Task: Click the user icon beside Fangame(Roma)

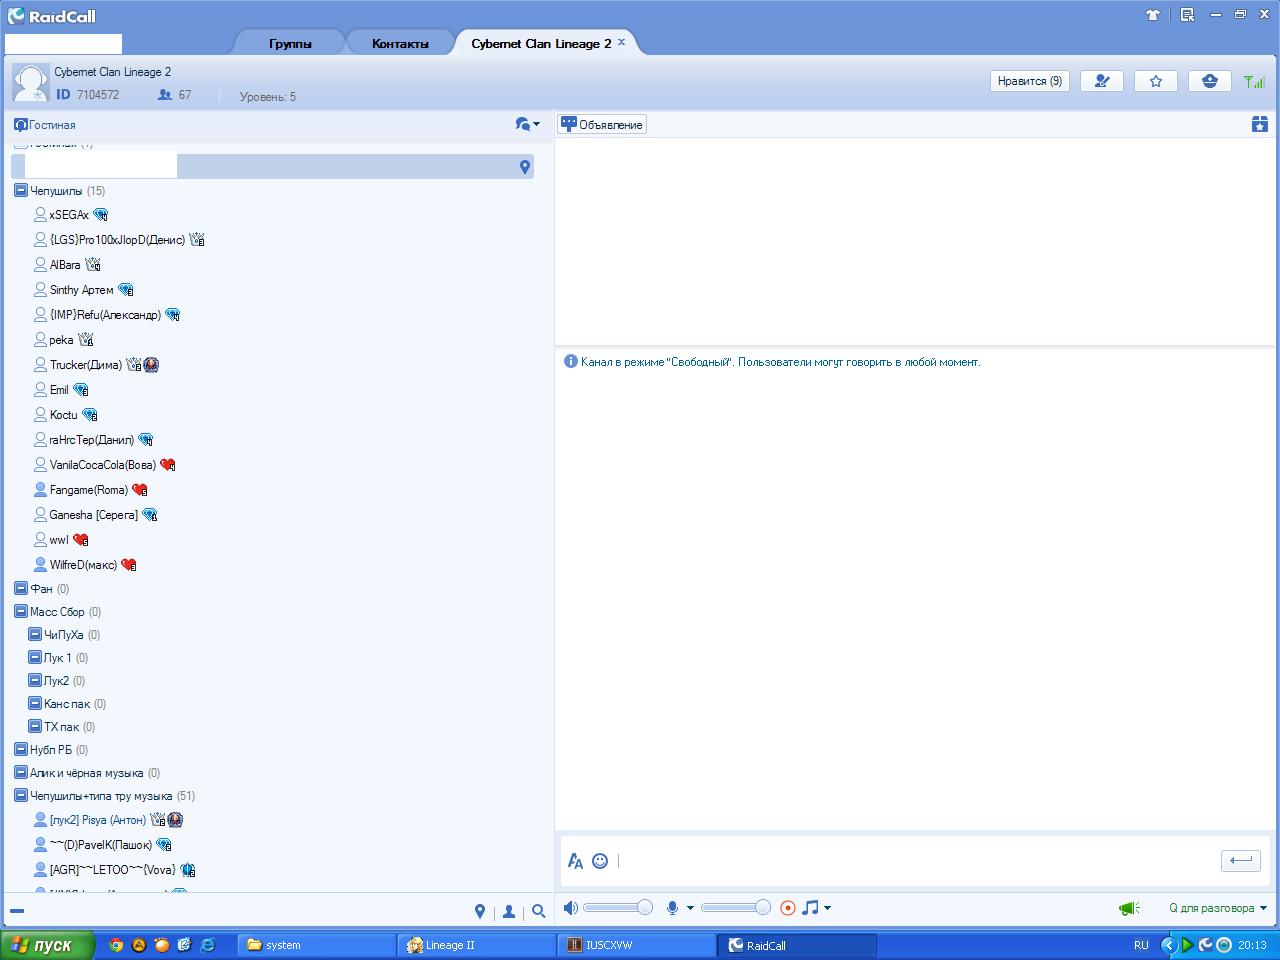Action: (40, 490)
